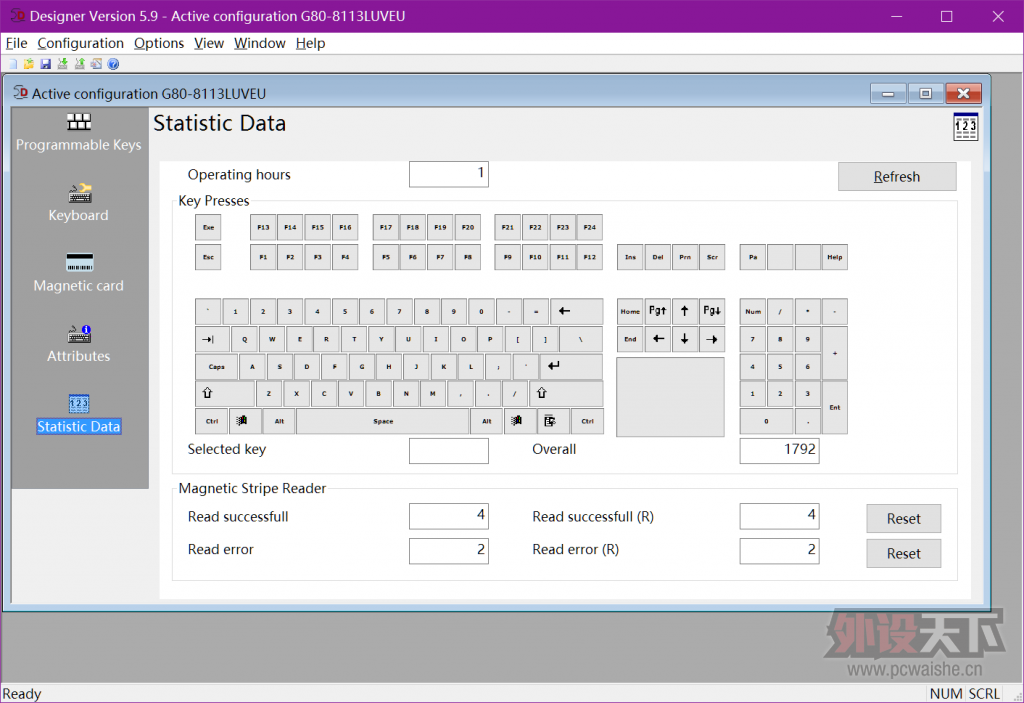This screenshot has height=703, width=1024.
Task: Select the left arrow cursor key
Action: [658, 339]
